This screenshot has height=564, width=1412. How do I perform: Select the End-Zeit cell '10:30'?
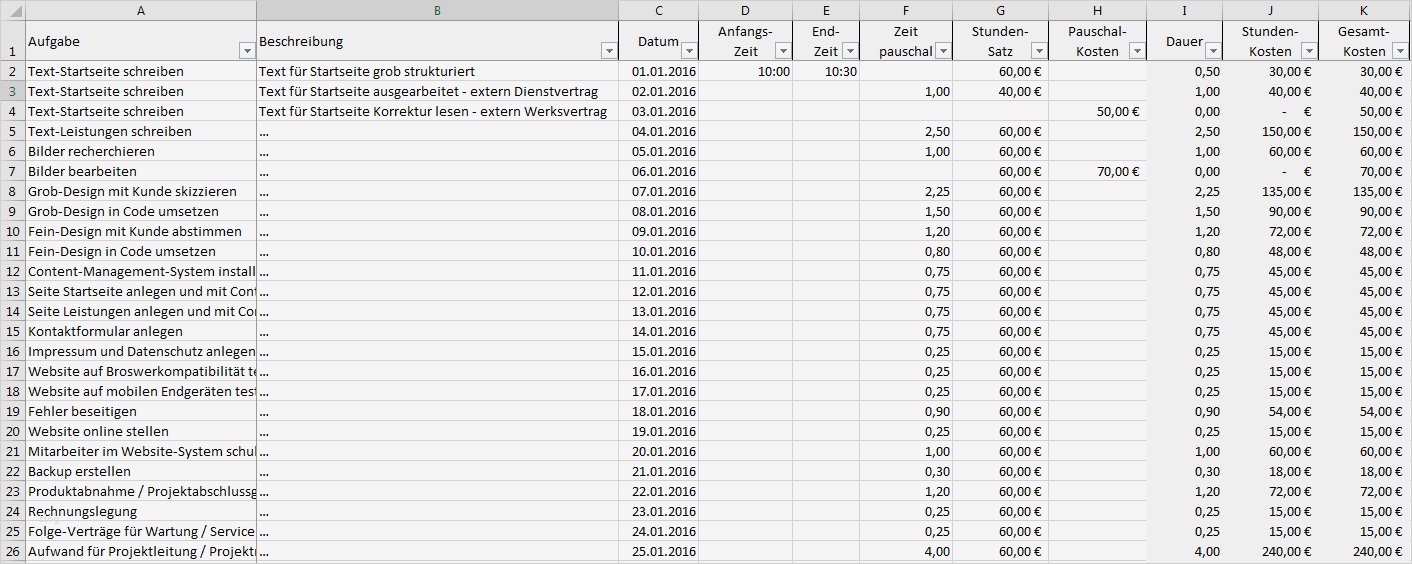coord(826,71)
